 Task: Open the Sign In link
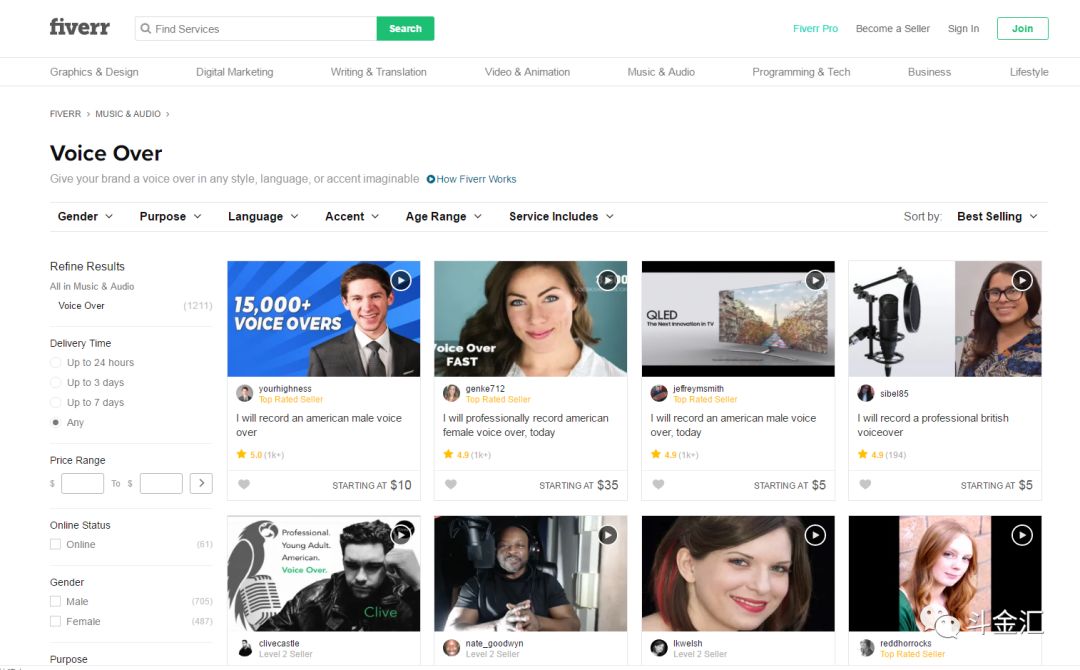963,28
